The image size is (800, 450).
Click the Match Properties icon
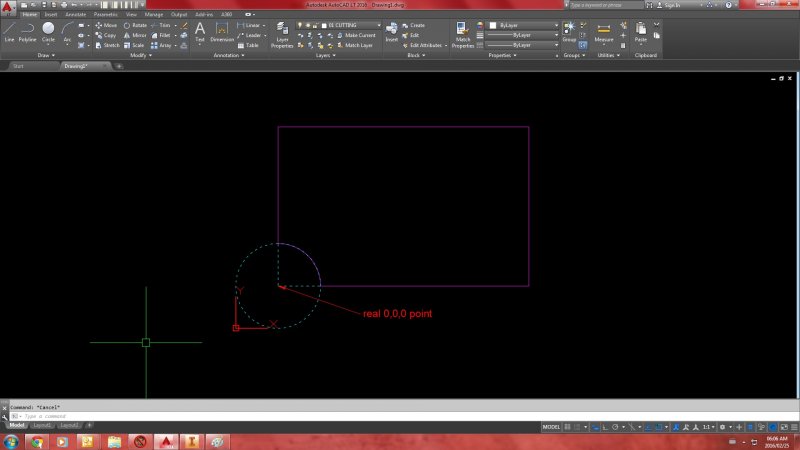(462, 33)
